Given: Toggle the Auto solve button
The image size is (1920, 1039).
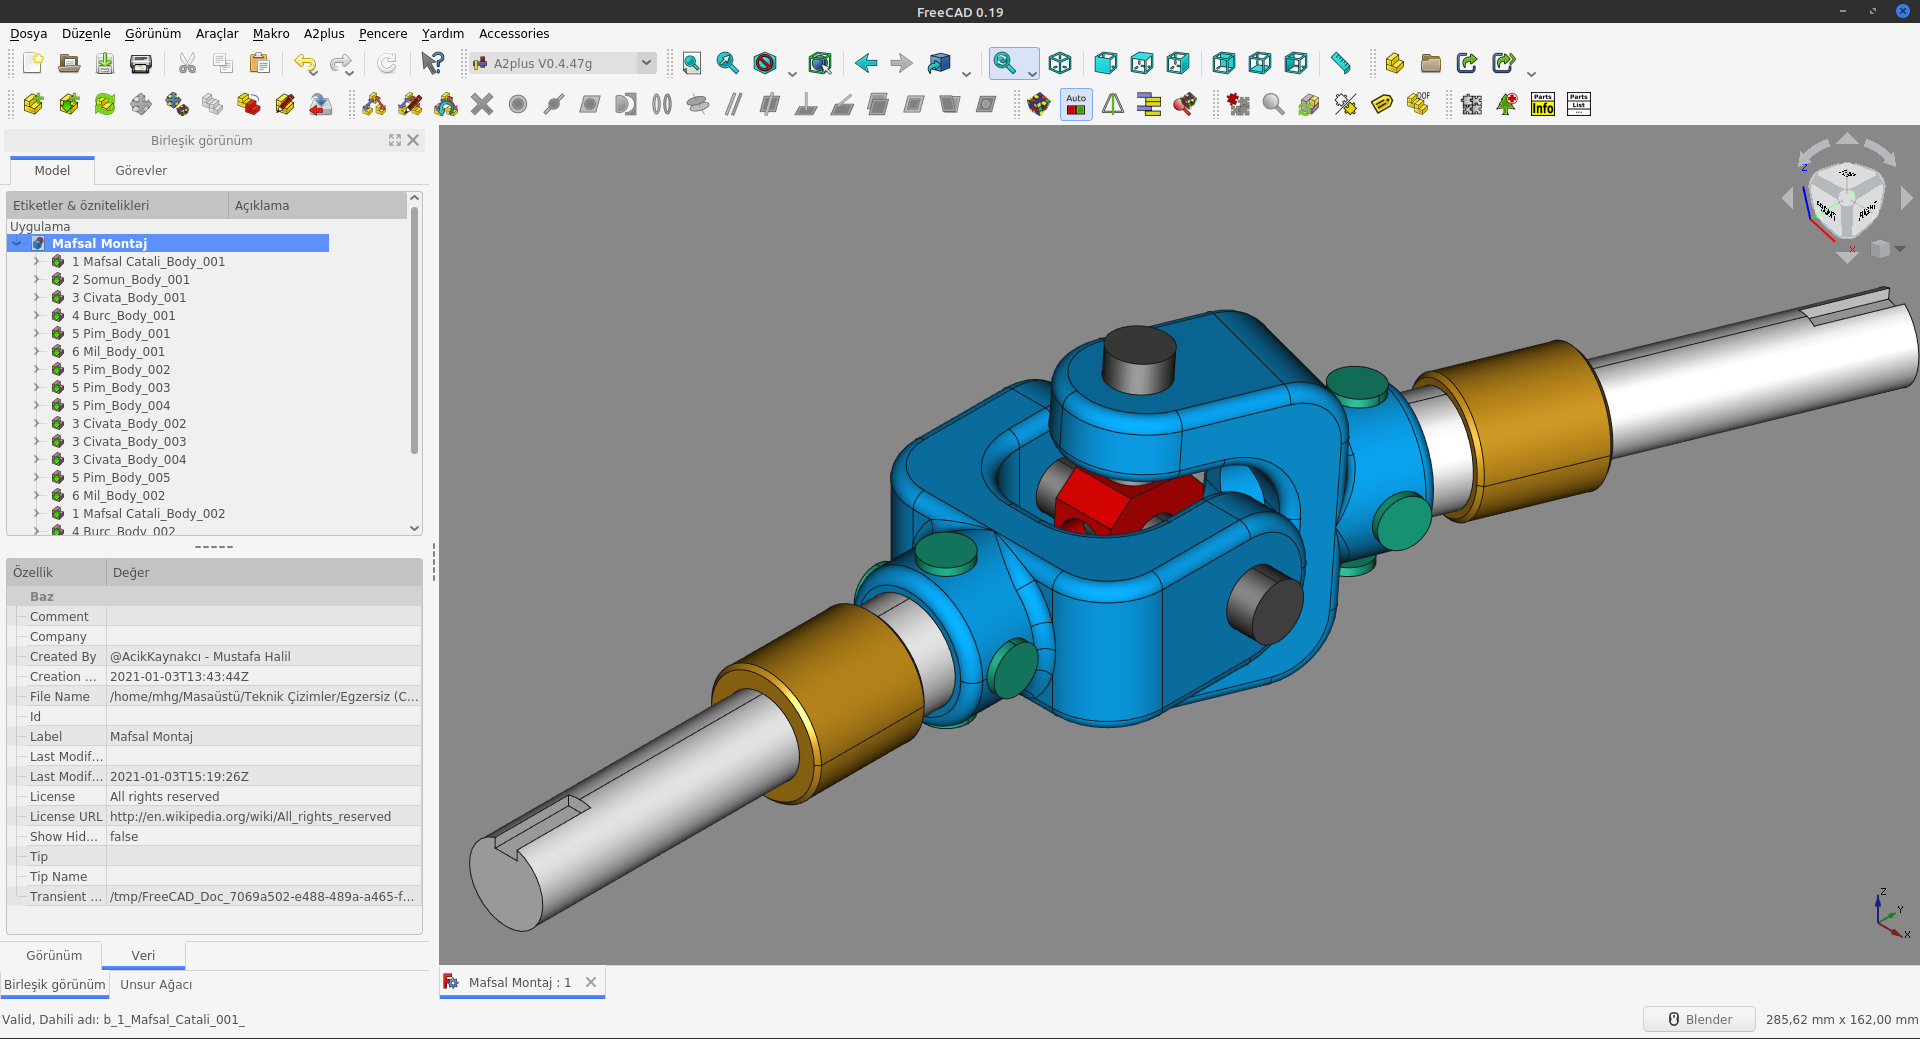Looking at the screenshot, I should (x=1076, y=104).
